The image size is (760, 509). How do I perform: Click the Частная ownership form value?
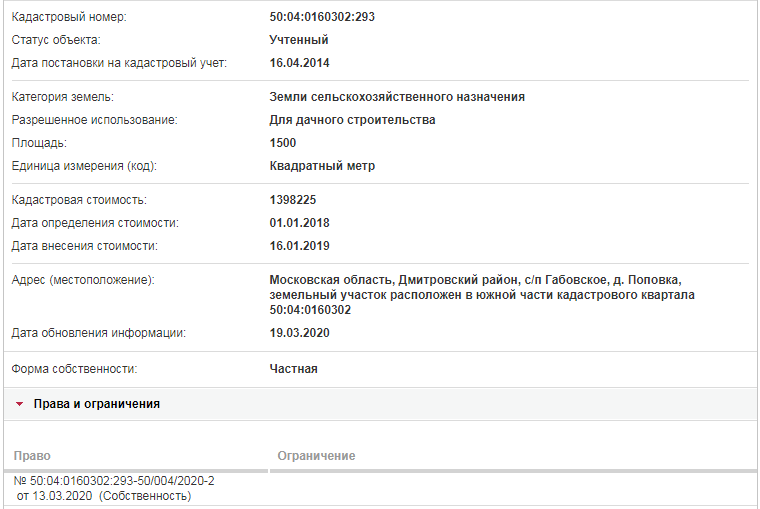pos(293,369)
